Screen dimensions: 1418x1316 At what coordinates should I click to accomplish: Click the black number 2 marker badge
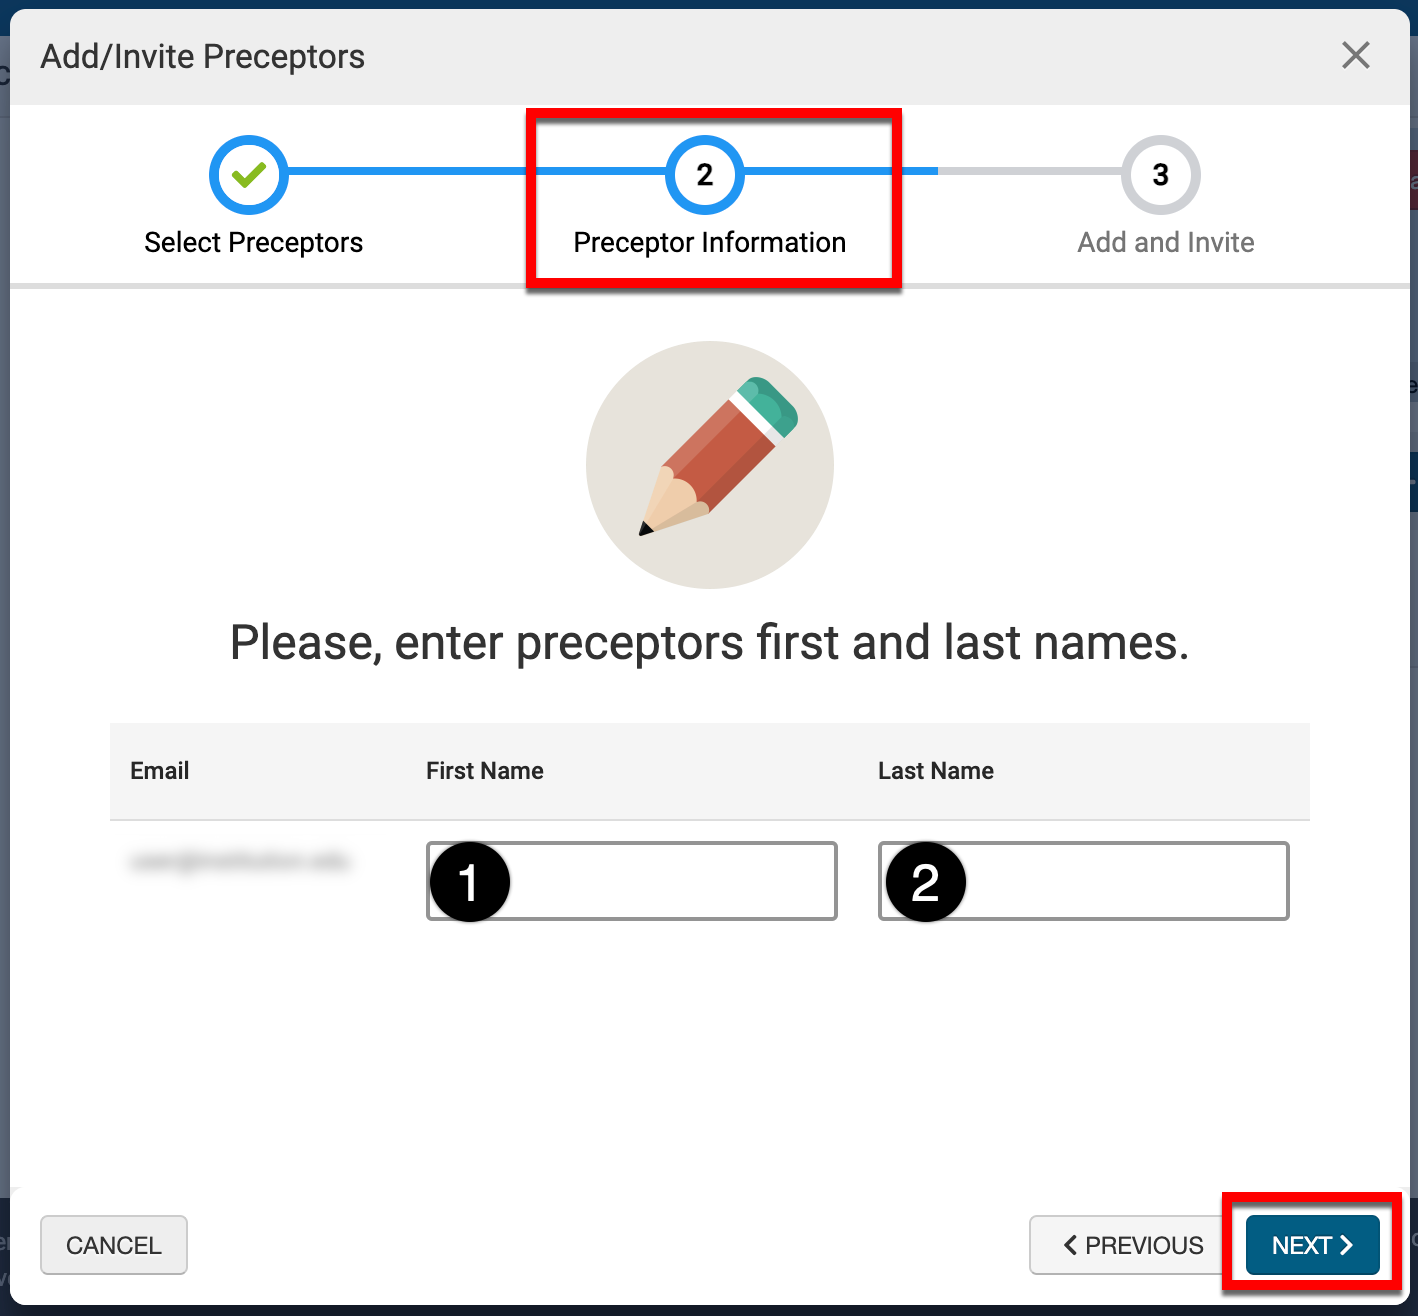coord(925,882)
